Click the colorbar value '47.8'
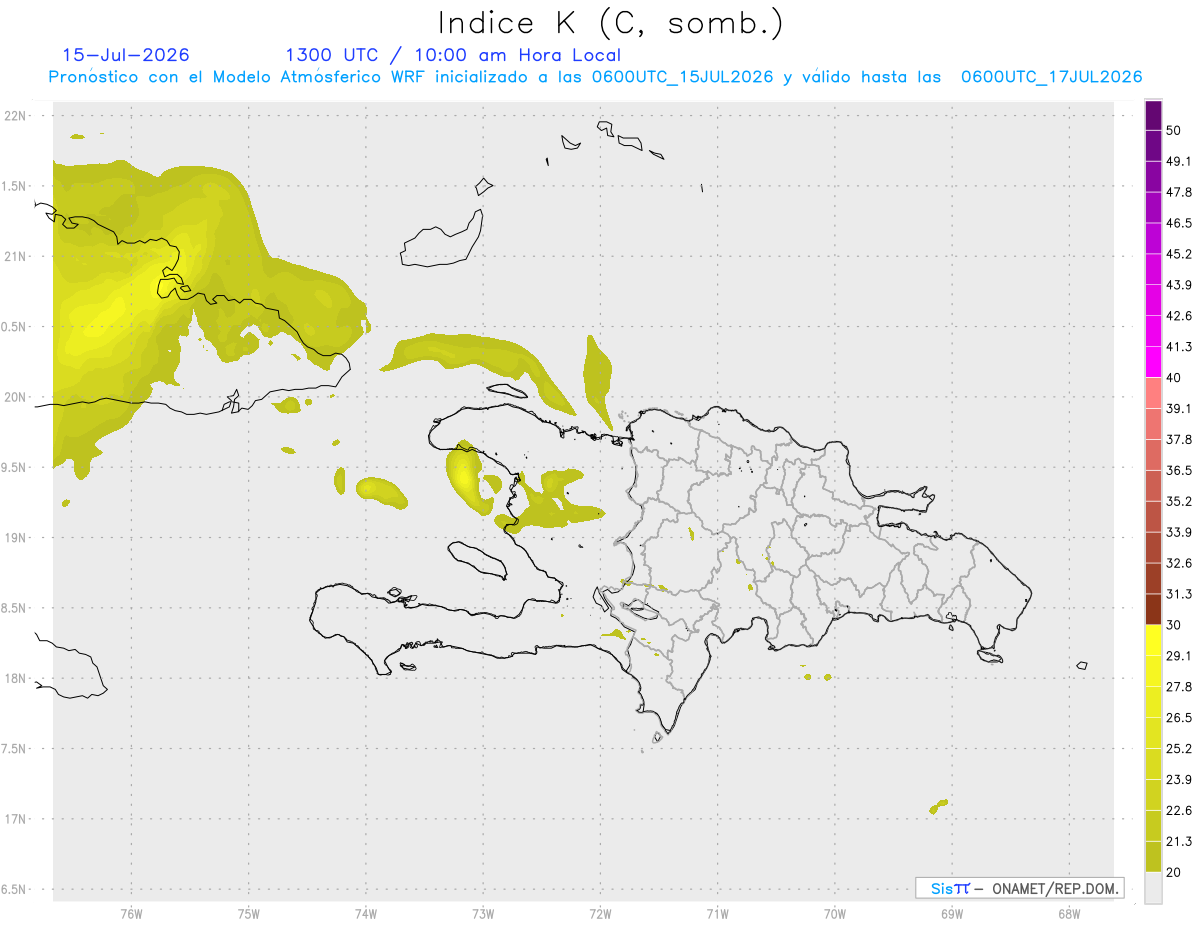1200x927 pixels. tap(1179, 192)
